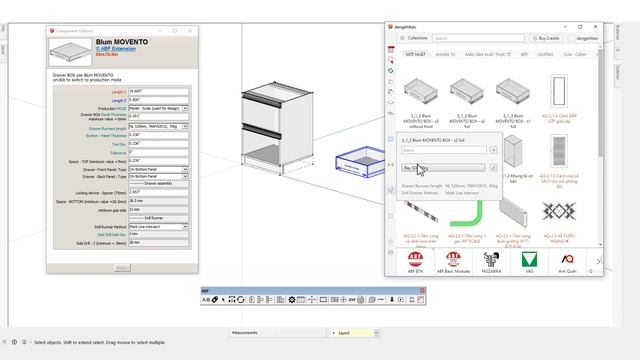Image resolution: width=640 pixels, height=360 pixels.
Task: Select the Blum MOVENTO BOX s1 full thumbnail
Action: [x=513, y=91]
